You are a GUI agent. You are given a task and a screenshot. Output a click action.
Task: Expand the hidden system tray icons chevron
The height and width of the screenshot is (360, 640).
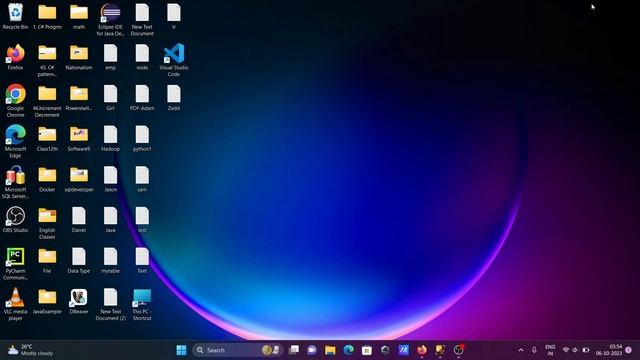coord(521,350)
